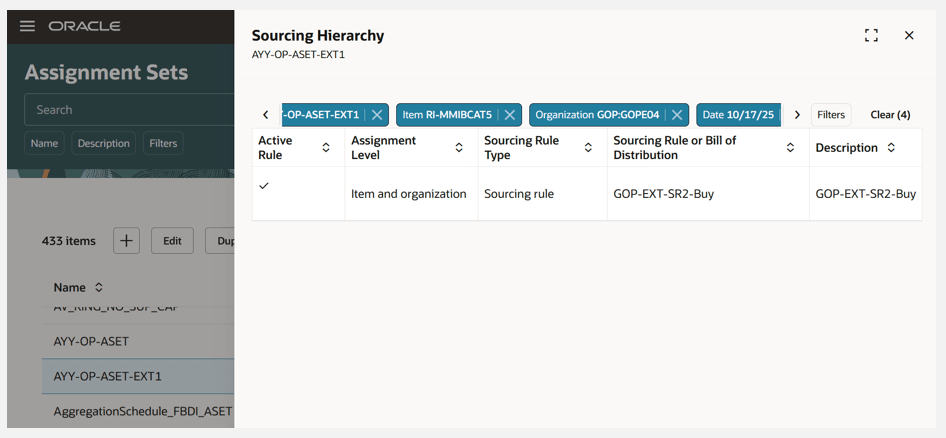This screenshot has height=438, width=946.
Task: Close the Sourcing Hierarchy panel
Action: point(909,35)
